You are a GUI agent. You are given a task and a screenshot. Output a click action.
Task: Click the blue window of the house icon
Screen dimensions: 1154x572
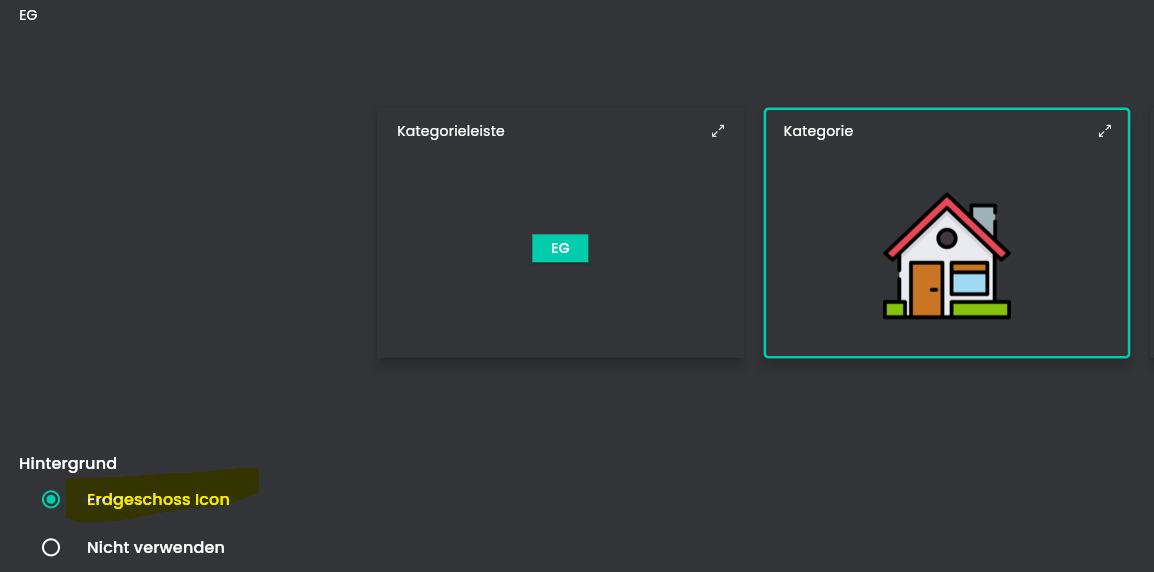tap(968, 283)
